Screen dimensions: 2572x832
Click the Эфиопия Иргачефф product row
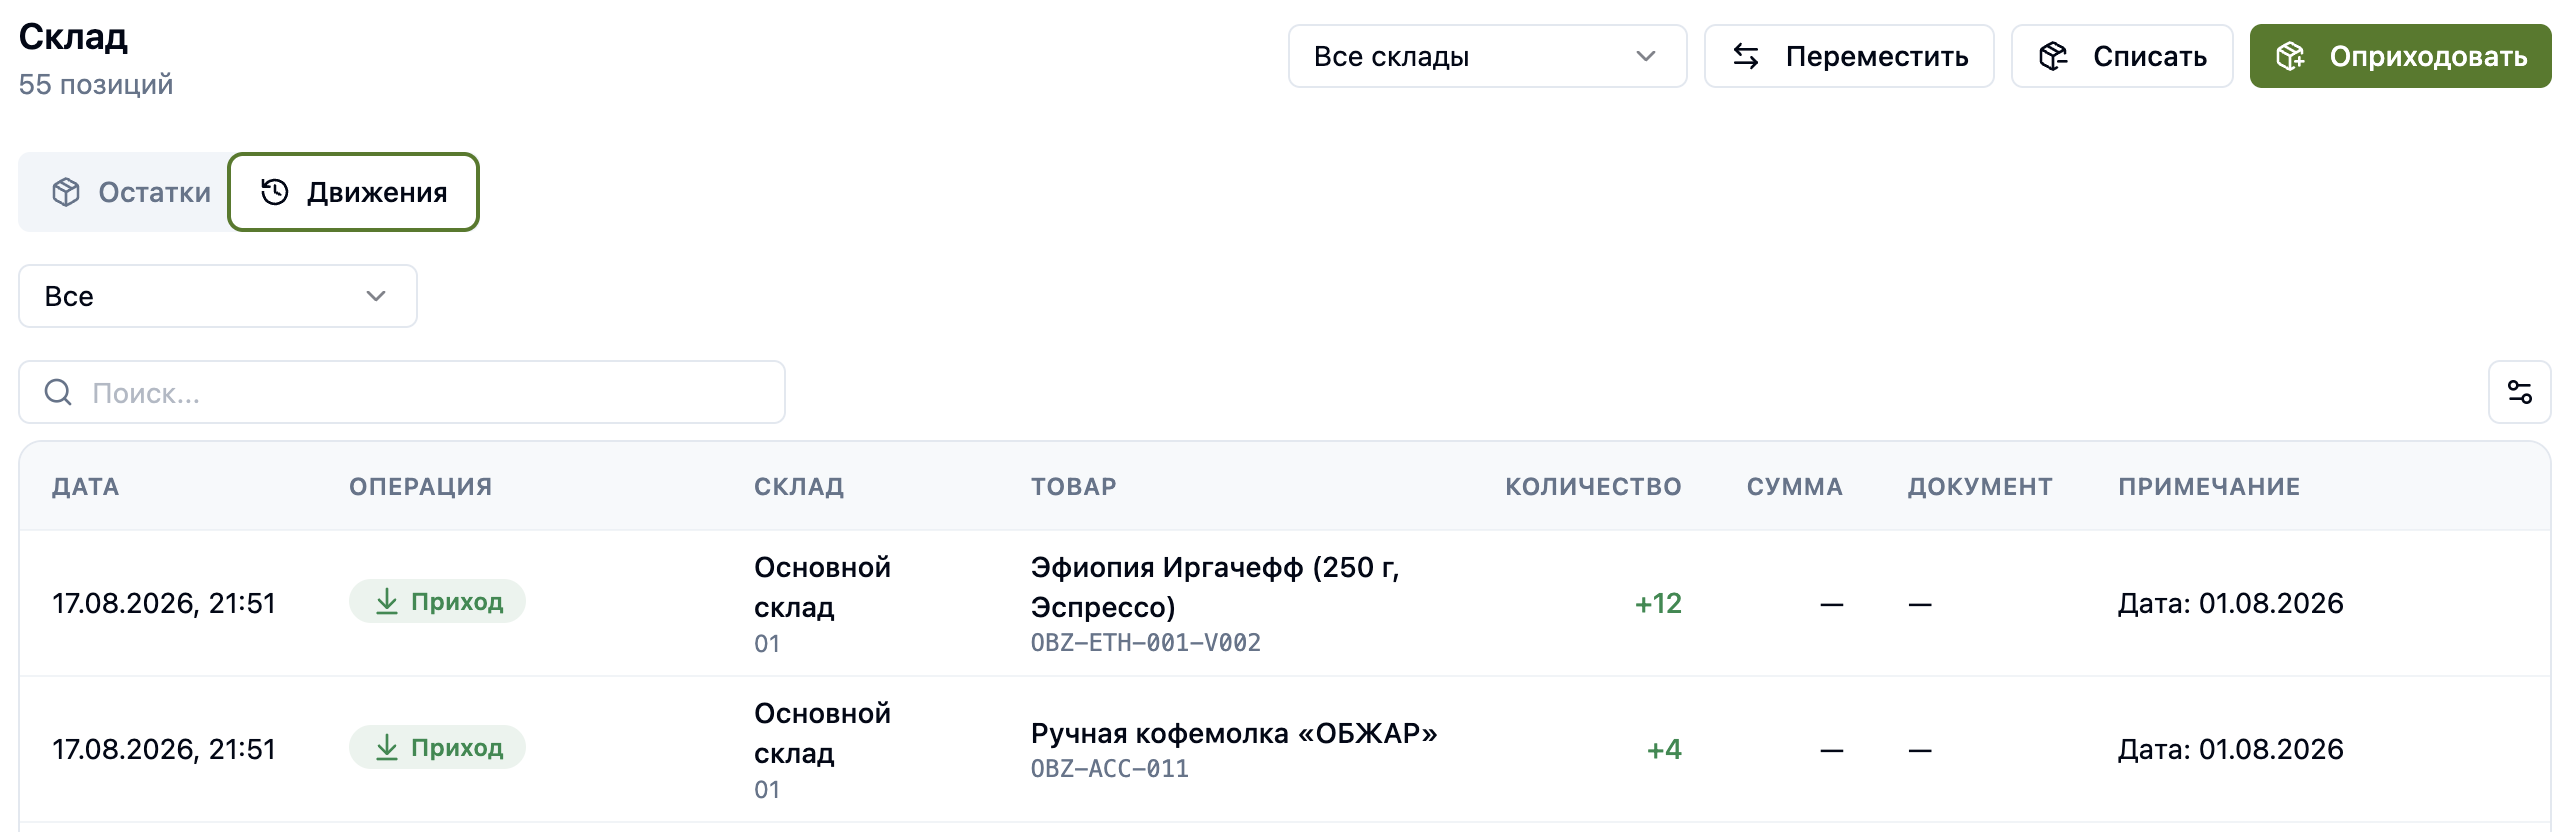(1285, 603)
